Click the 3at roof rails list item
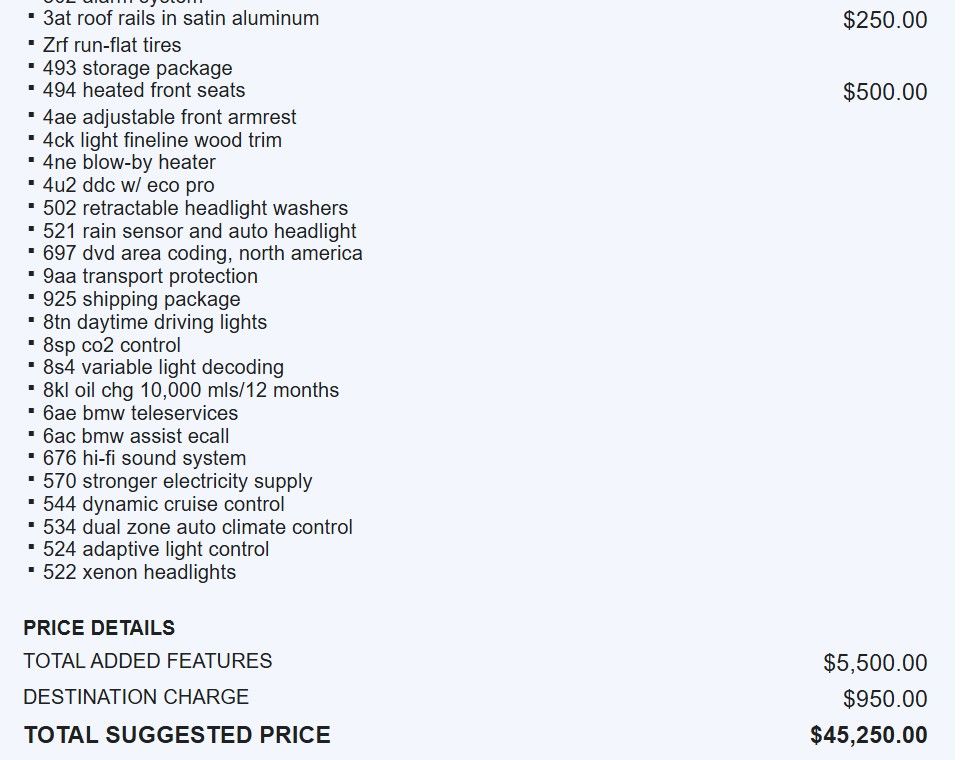This screenshot has height=760, width=964. [181, 18]
